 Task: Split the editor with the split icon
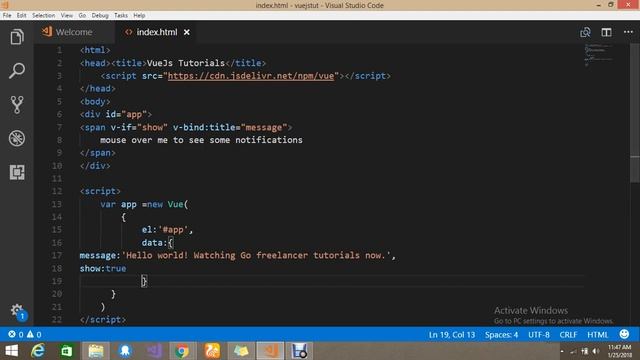[x=606, y=32]
